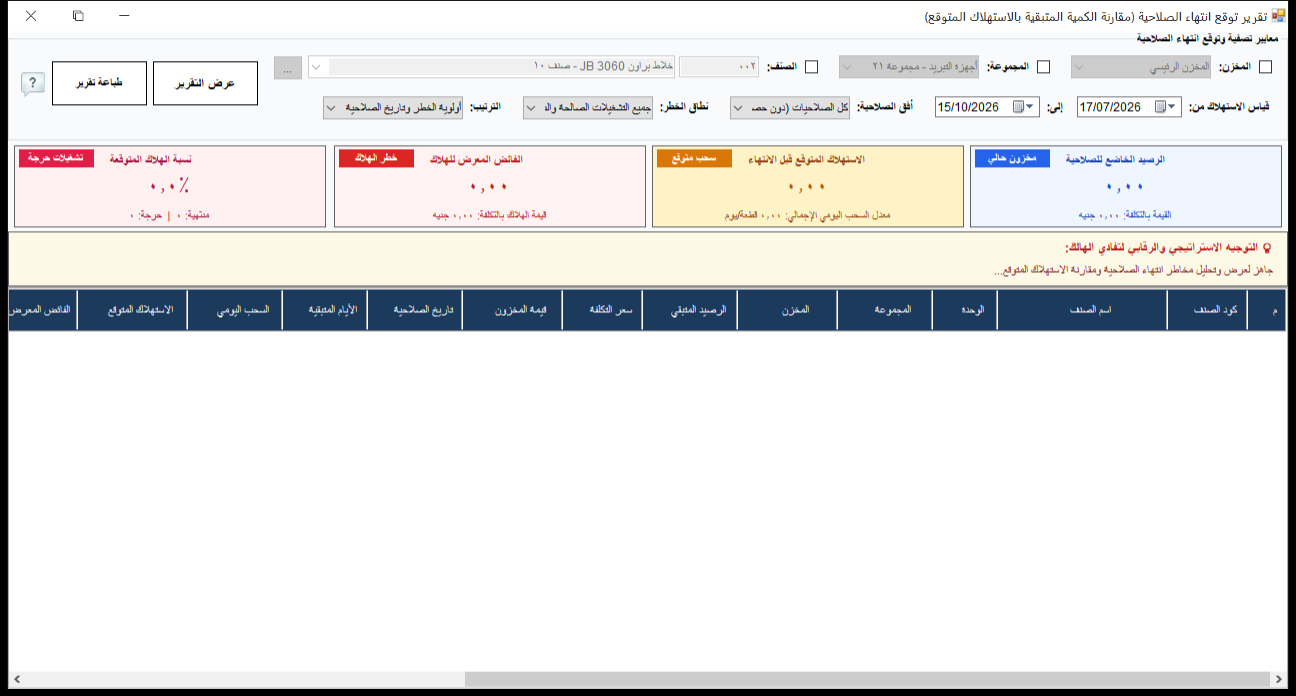
Task: Click the minimize window button
Action: 124,16
